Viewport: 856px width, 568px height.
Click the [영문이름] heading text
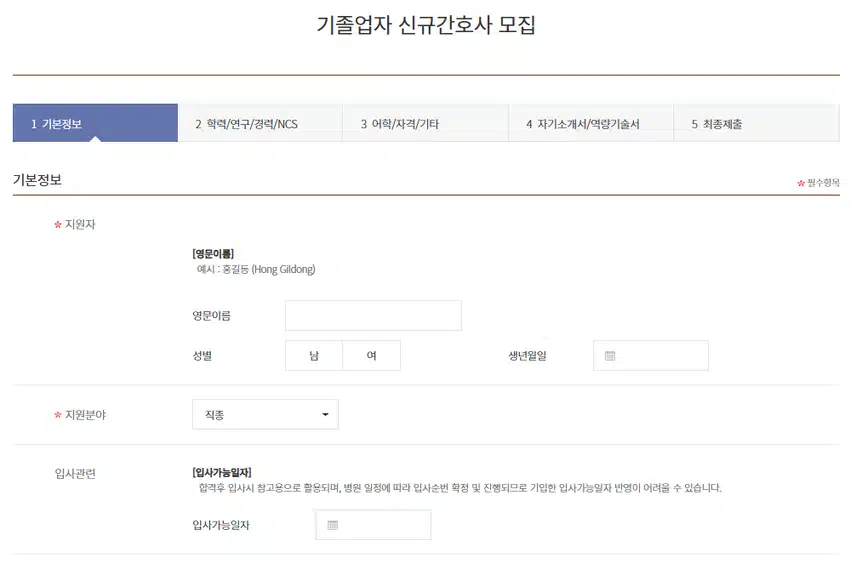tap(213, 254)
